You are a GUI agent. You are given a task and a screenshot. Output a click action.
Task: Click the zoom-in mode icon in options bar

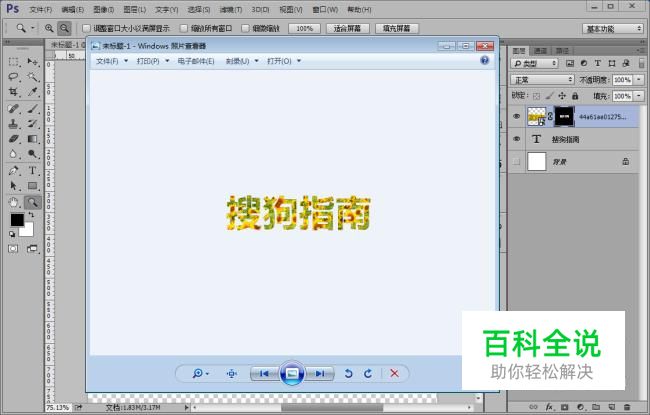click(x=49, y=28)
